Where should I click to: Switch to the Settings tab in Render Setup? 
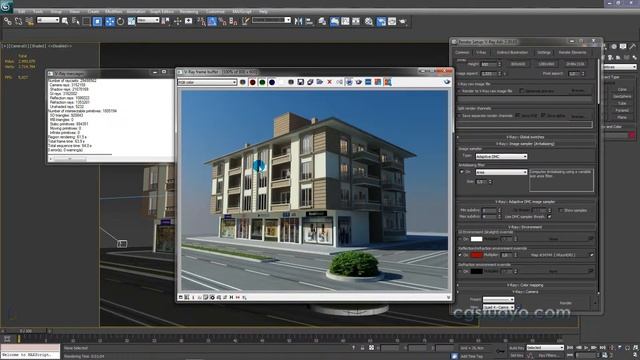click(x=544, y=52)
